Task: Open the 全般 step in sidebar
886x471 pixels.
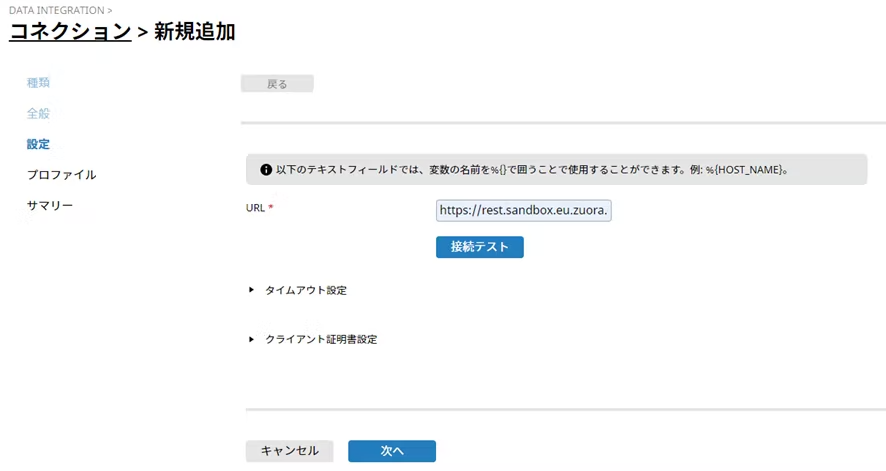Action: (38, 113)
